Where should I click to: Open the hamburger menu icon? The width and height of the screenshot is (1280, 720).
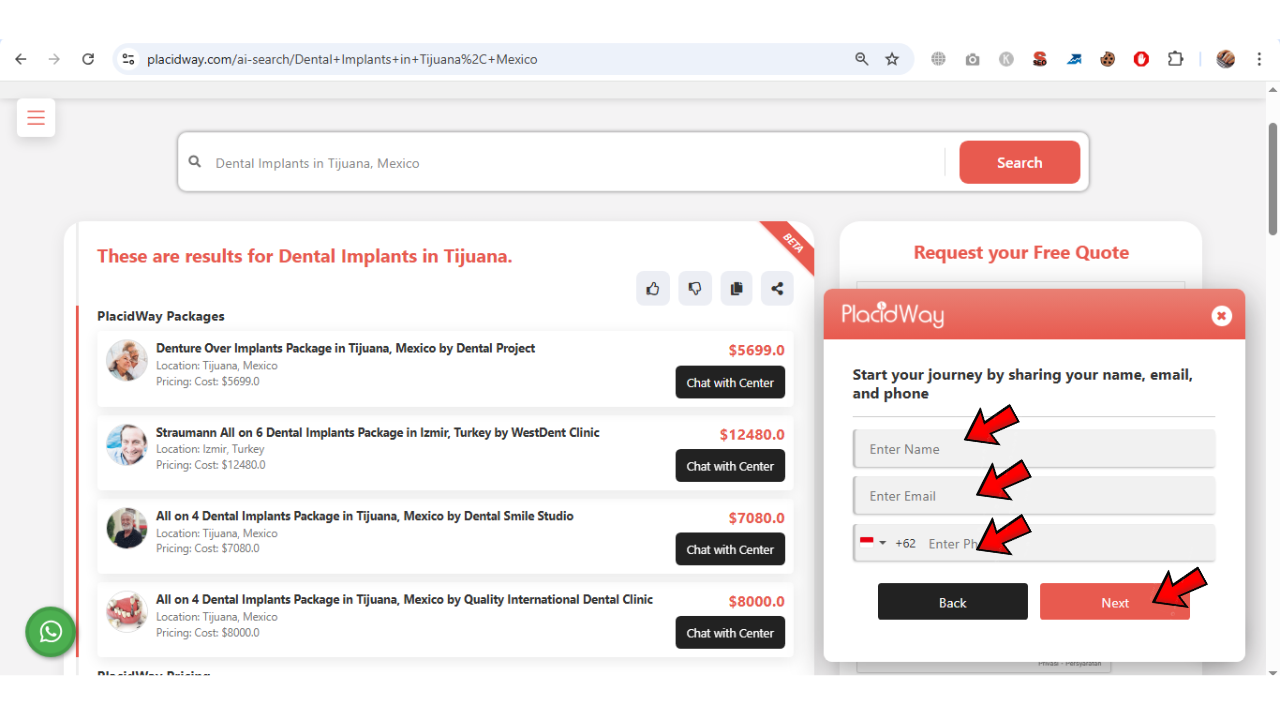click(36, 117)
